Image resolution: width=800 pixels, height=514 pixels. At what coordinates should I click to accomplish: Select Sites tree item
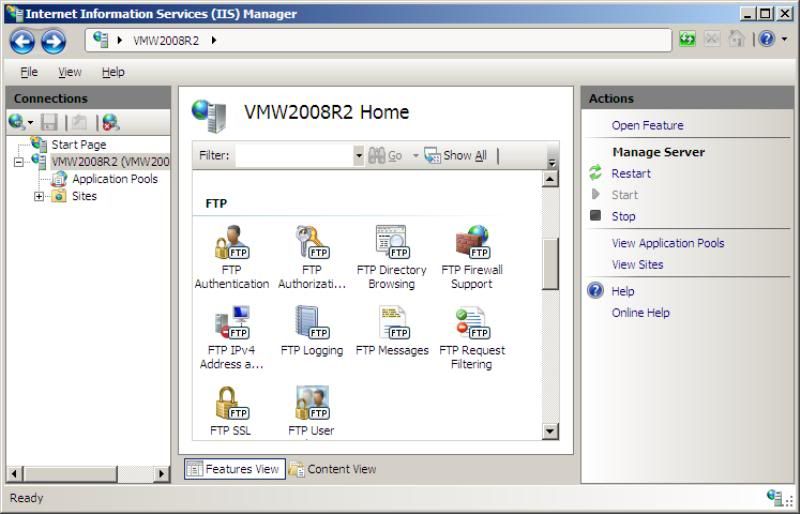[84, 196]
